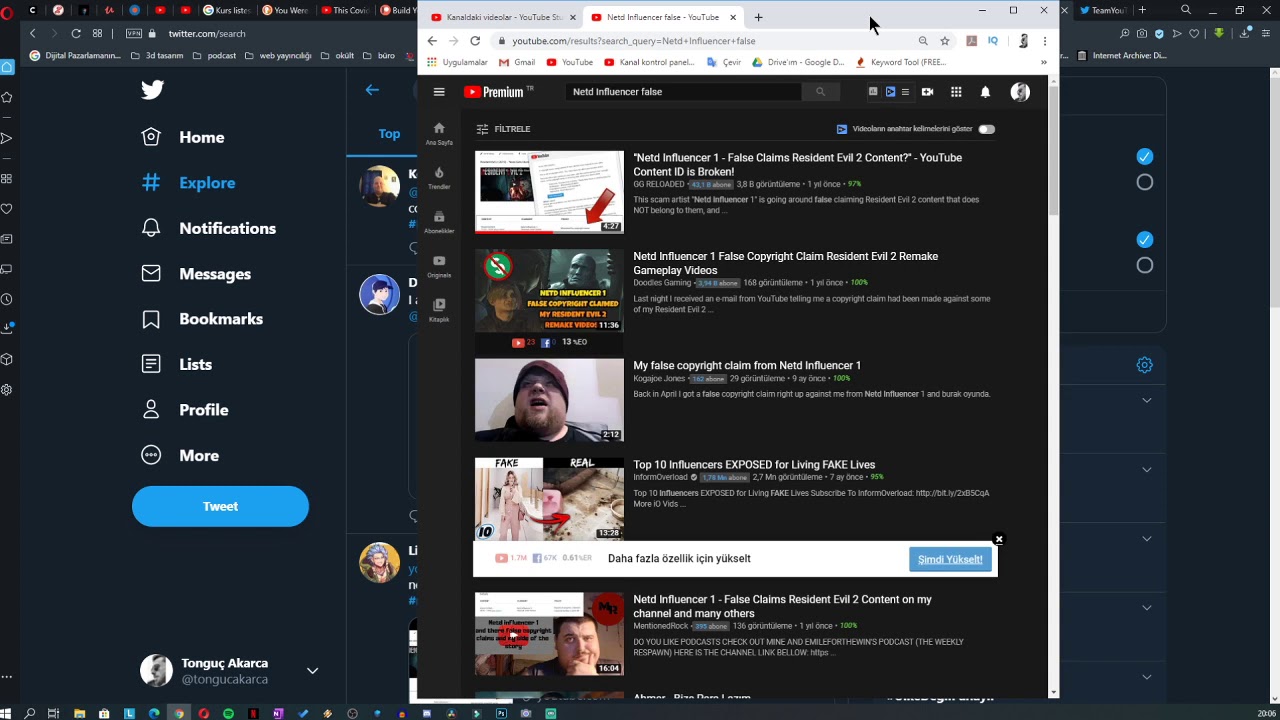Screen dimensions: 1280x720
Task: Open Twitter Explore menu item
Action: (189, 183)
